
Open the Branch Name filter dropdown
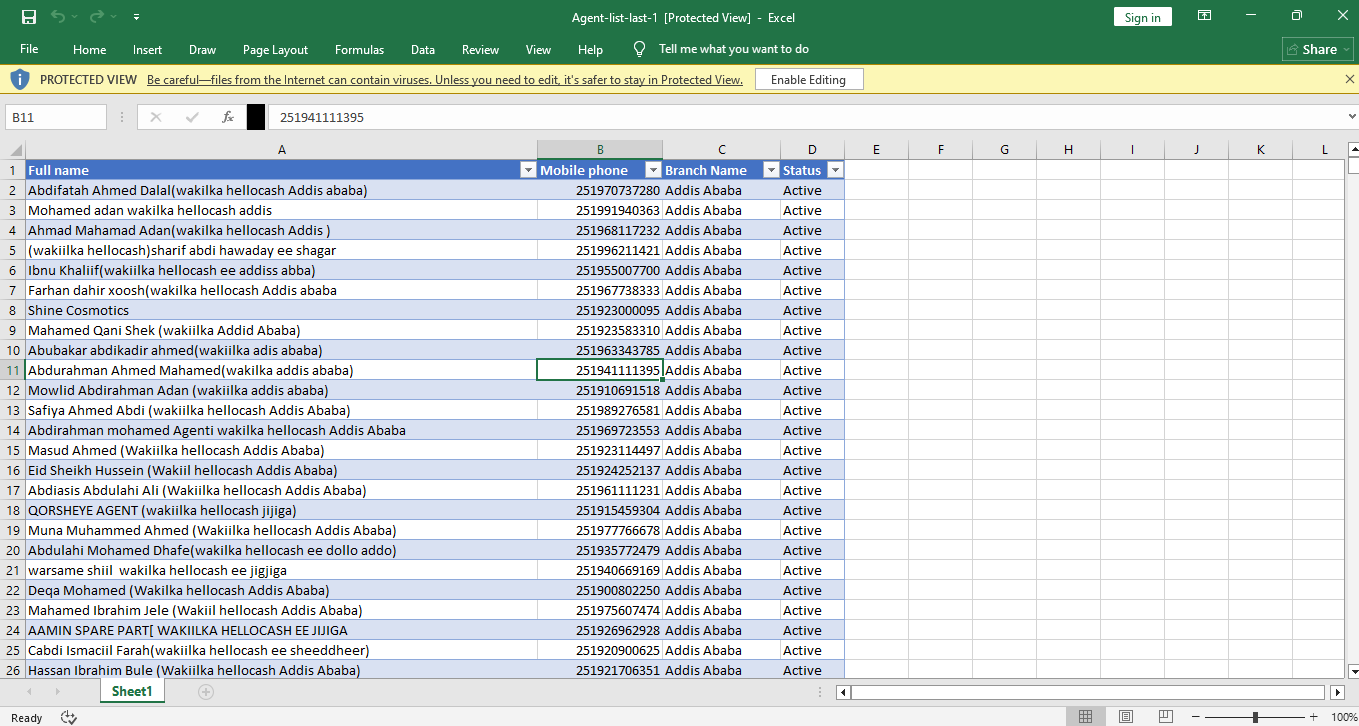click(x=771, y=170)
